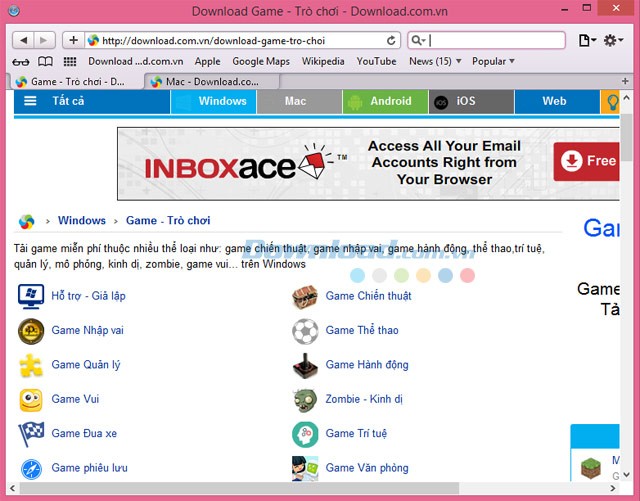Screen dimensions: 640x501
Task: Select the Mac category tab
Action: 299,101
